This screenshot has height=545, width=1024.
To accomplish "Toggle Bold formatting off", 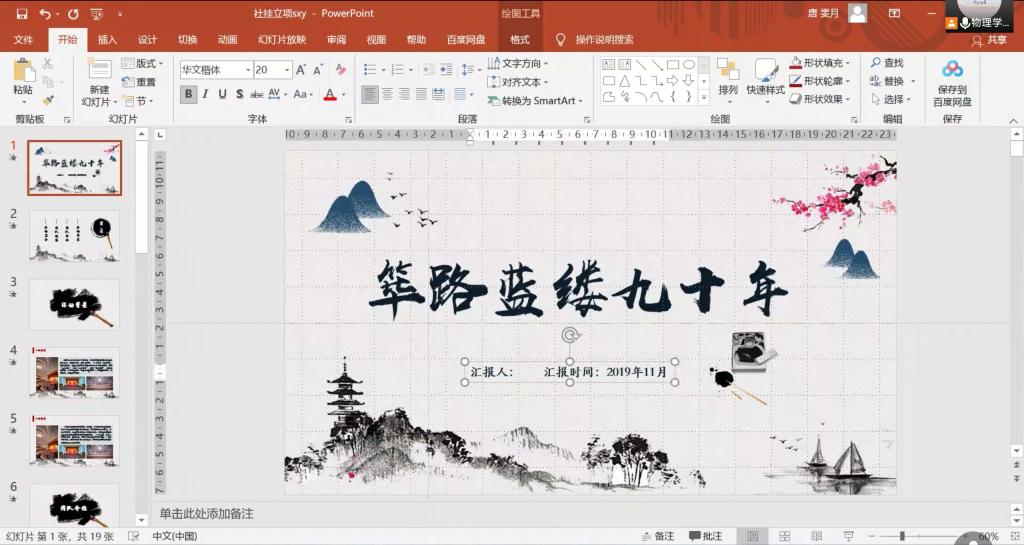I will (189, 95).
